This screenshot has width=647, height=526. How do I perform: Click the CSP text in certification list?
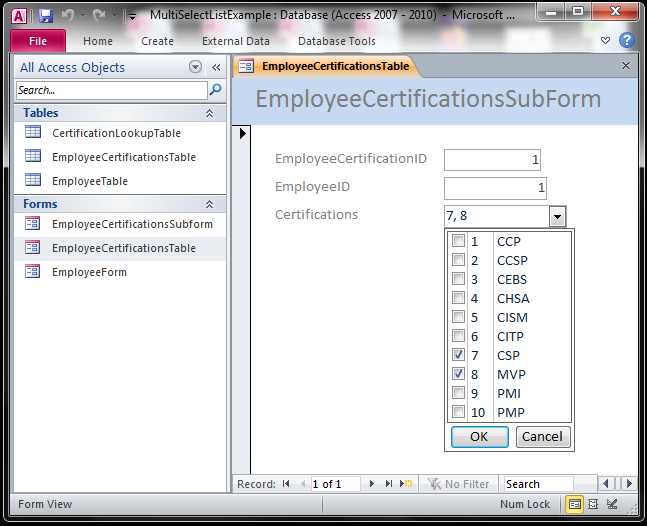[x=508, y=356]
